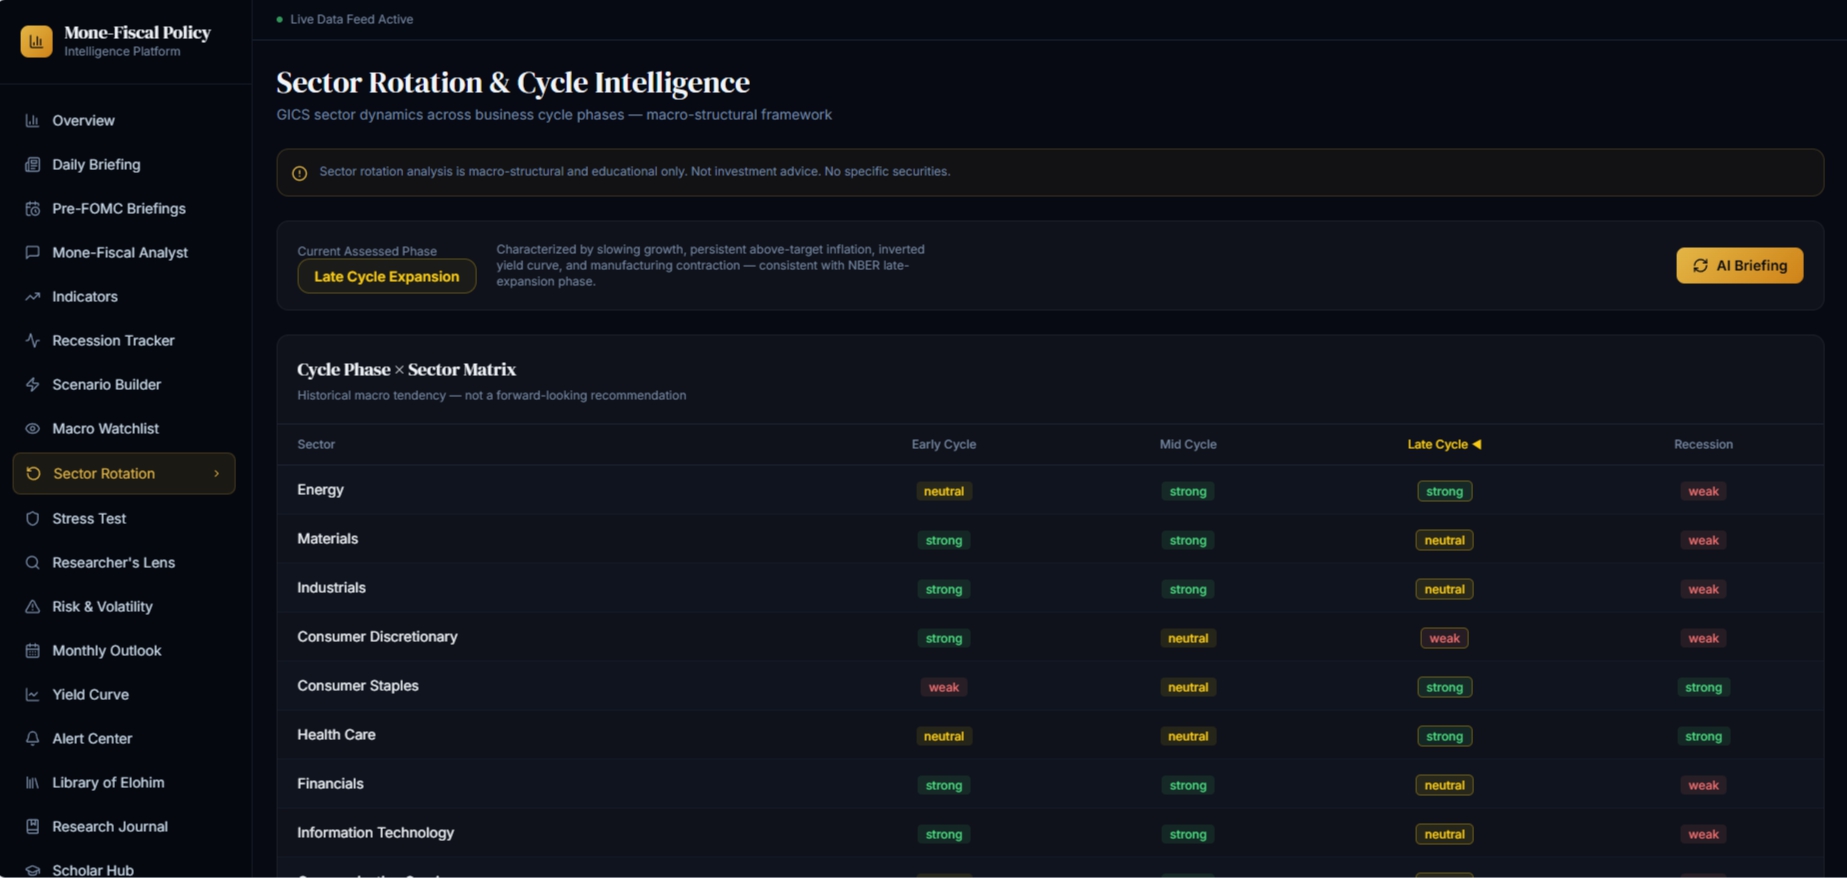Select the Financials row label
Image resolution: width=1847 pixels, height=878 pixels.
[x=330, y=783]
